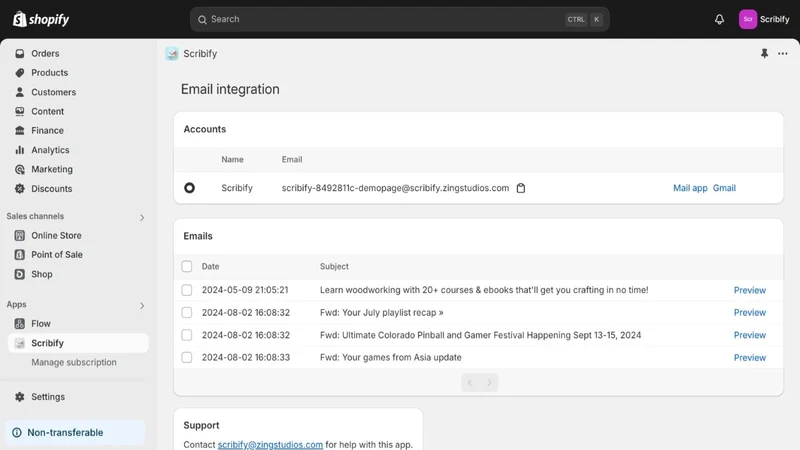Click the Marketing target icon
Screen dimensions: 800x450
(x=19, y=169)
